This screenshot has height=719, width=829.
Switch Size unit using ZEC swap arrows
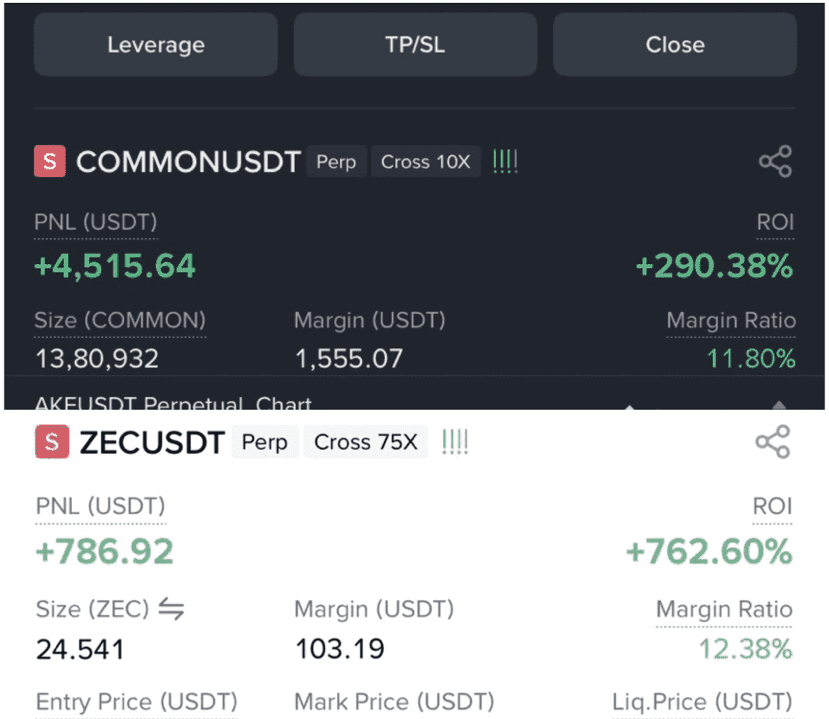171,609
